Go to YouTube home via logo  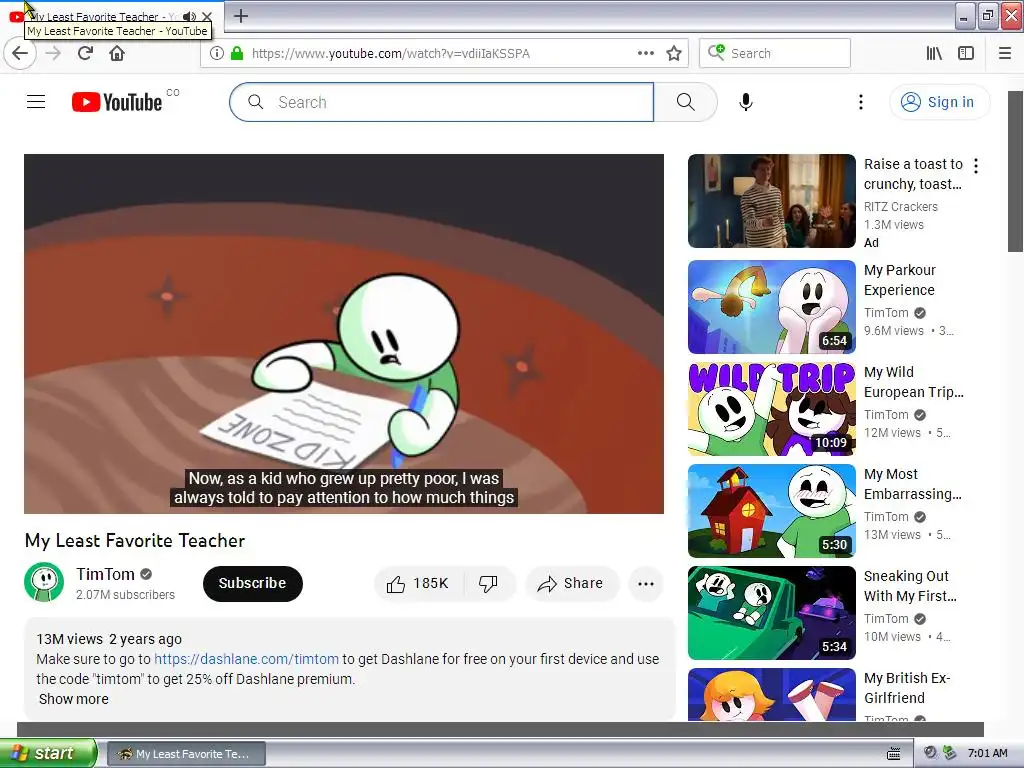point(117,102)
